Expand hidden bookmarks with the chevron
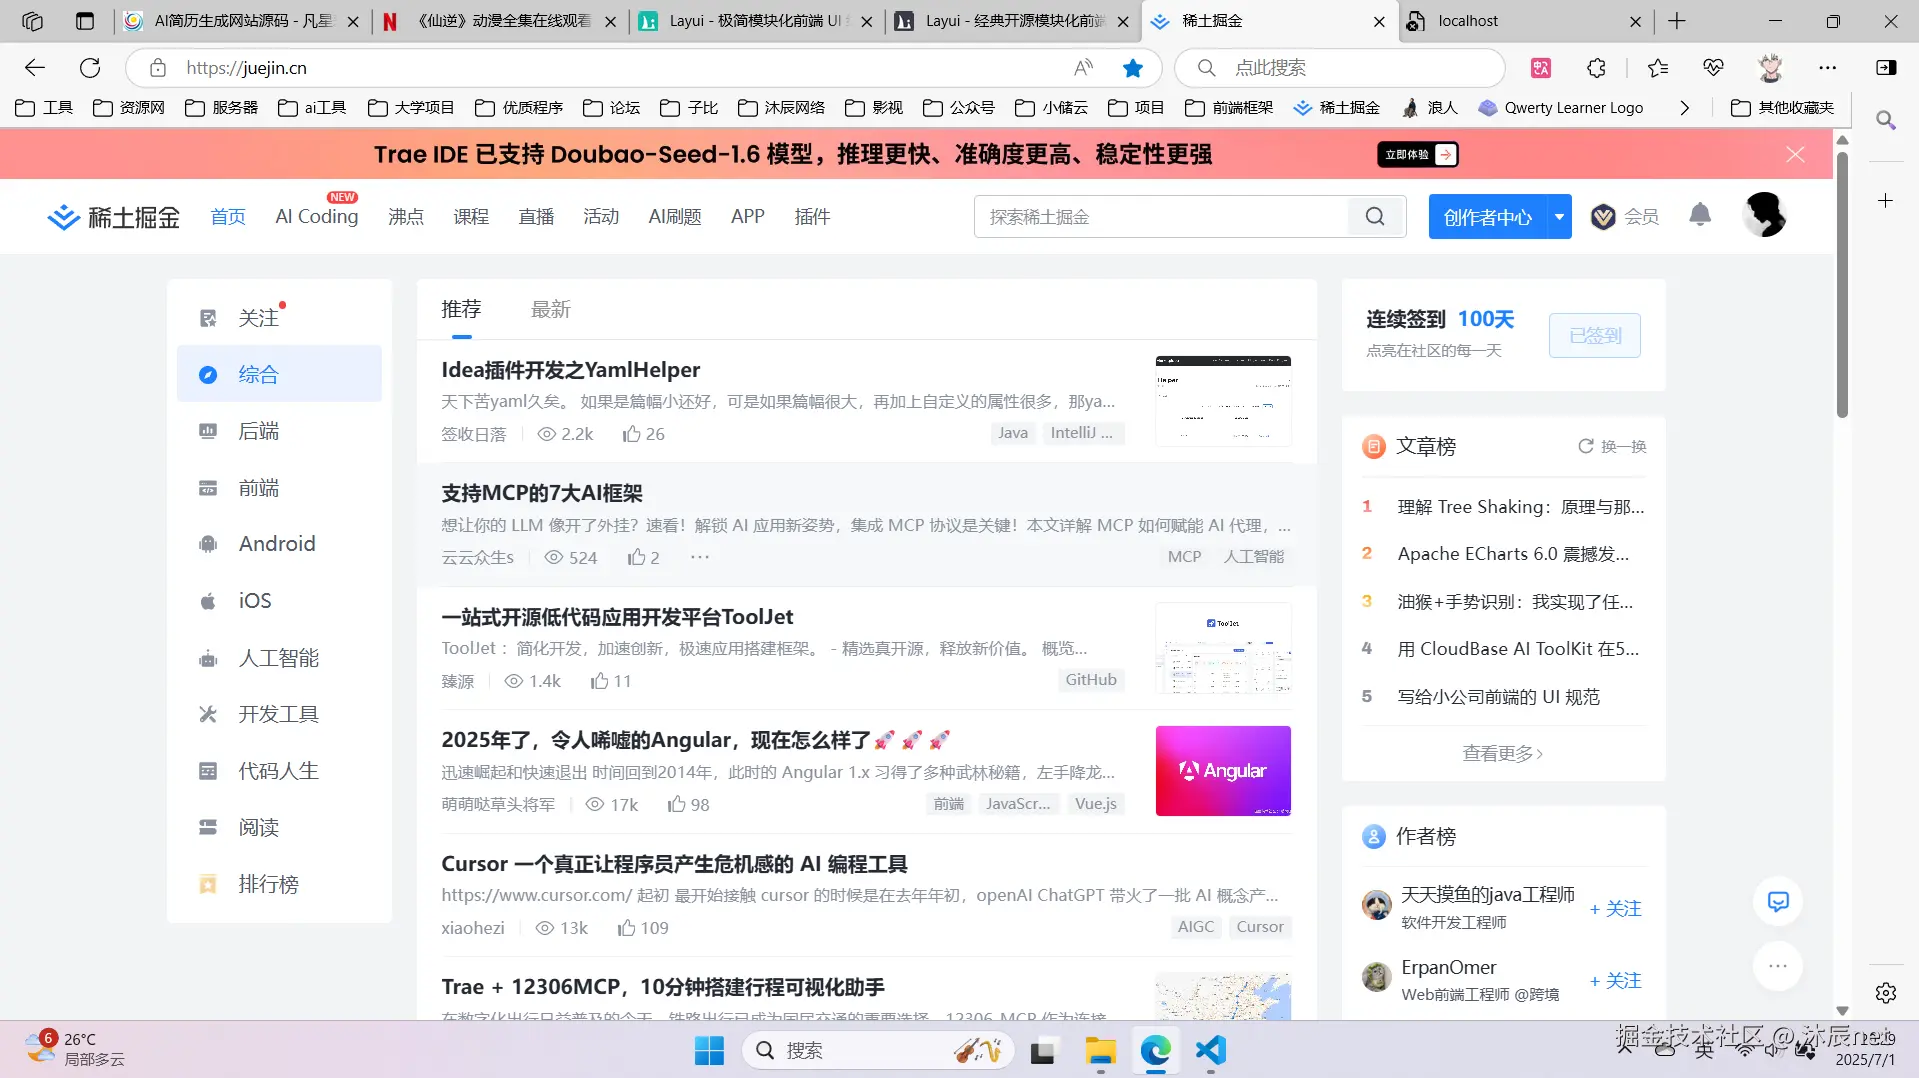This screenshot has height=1078, width=1919. (x=1685, y=108)
